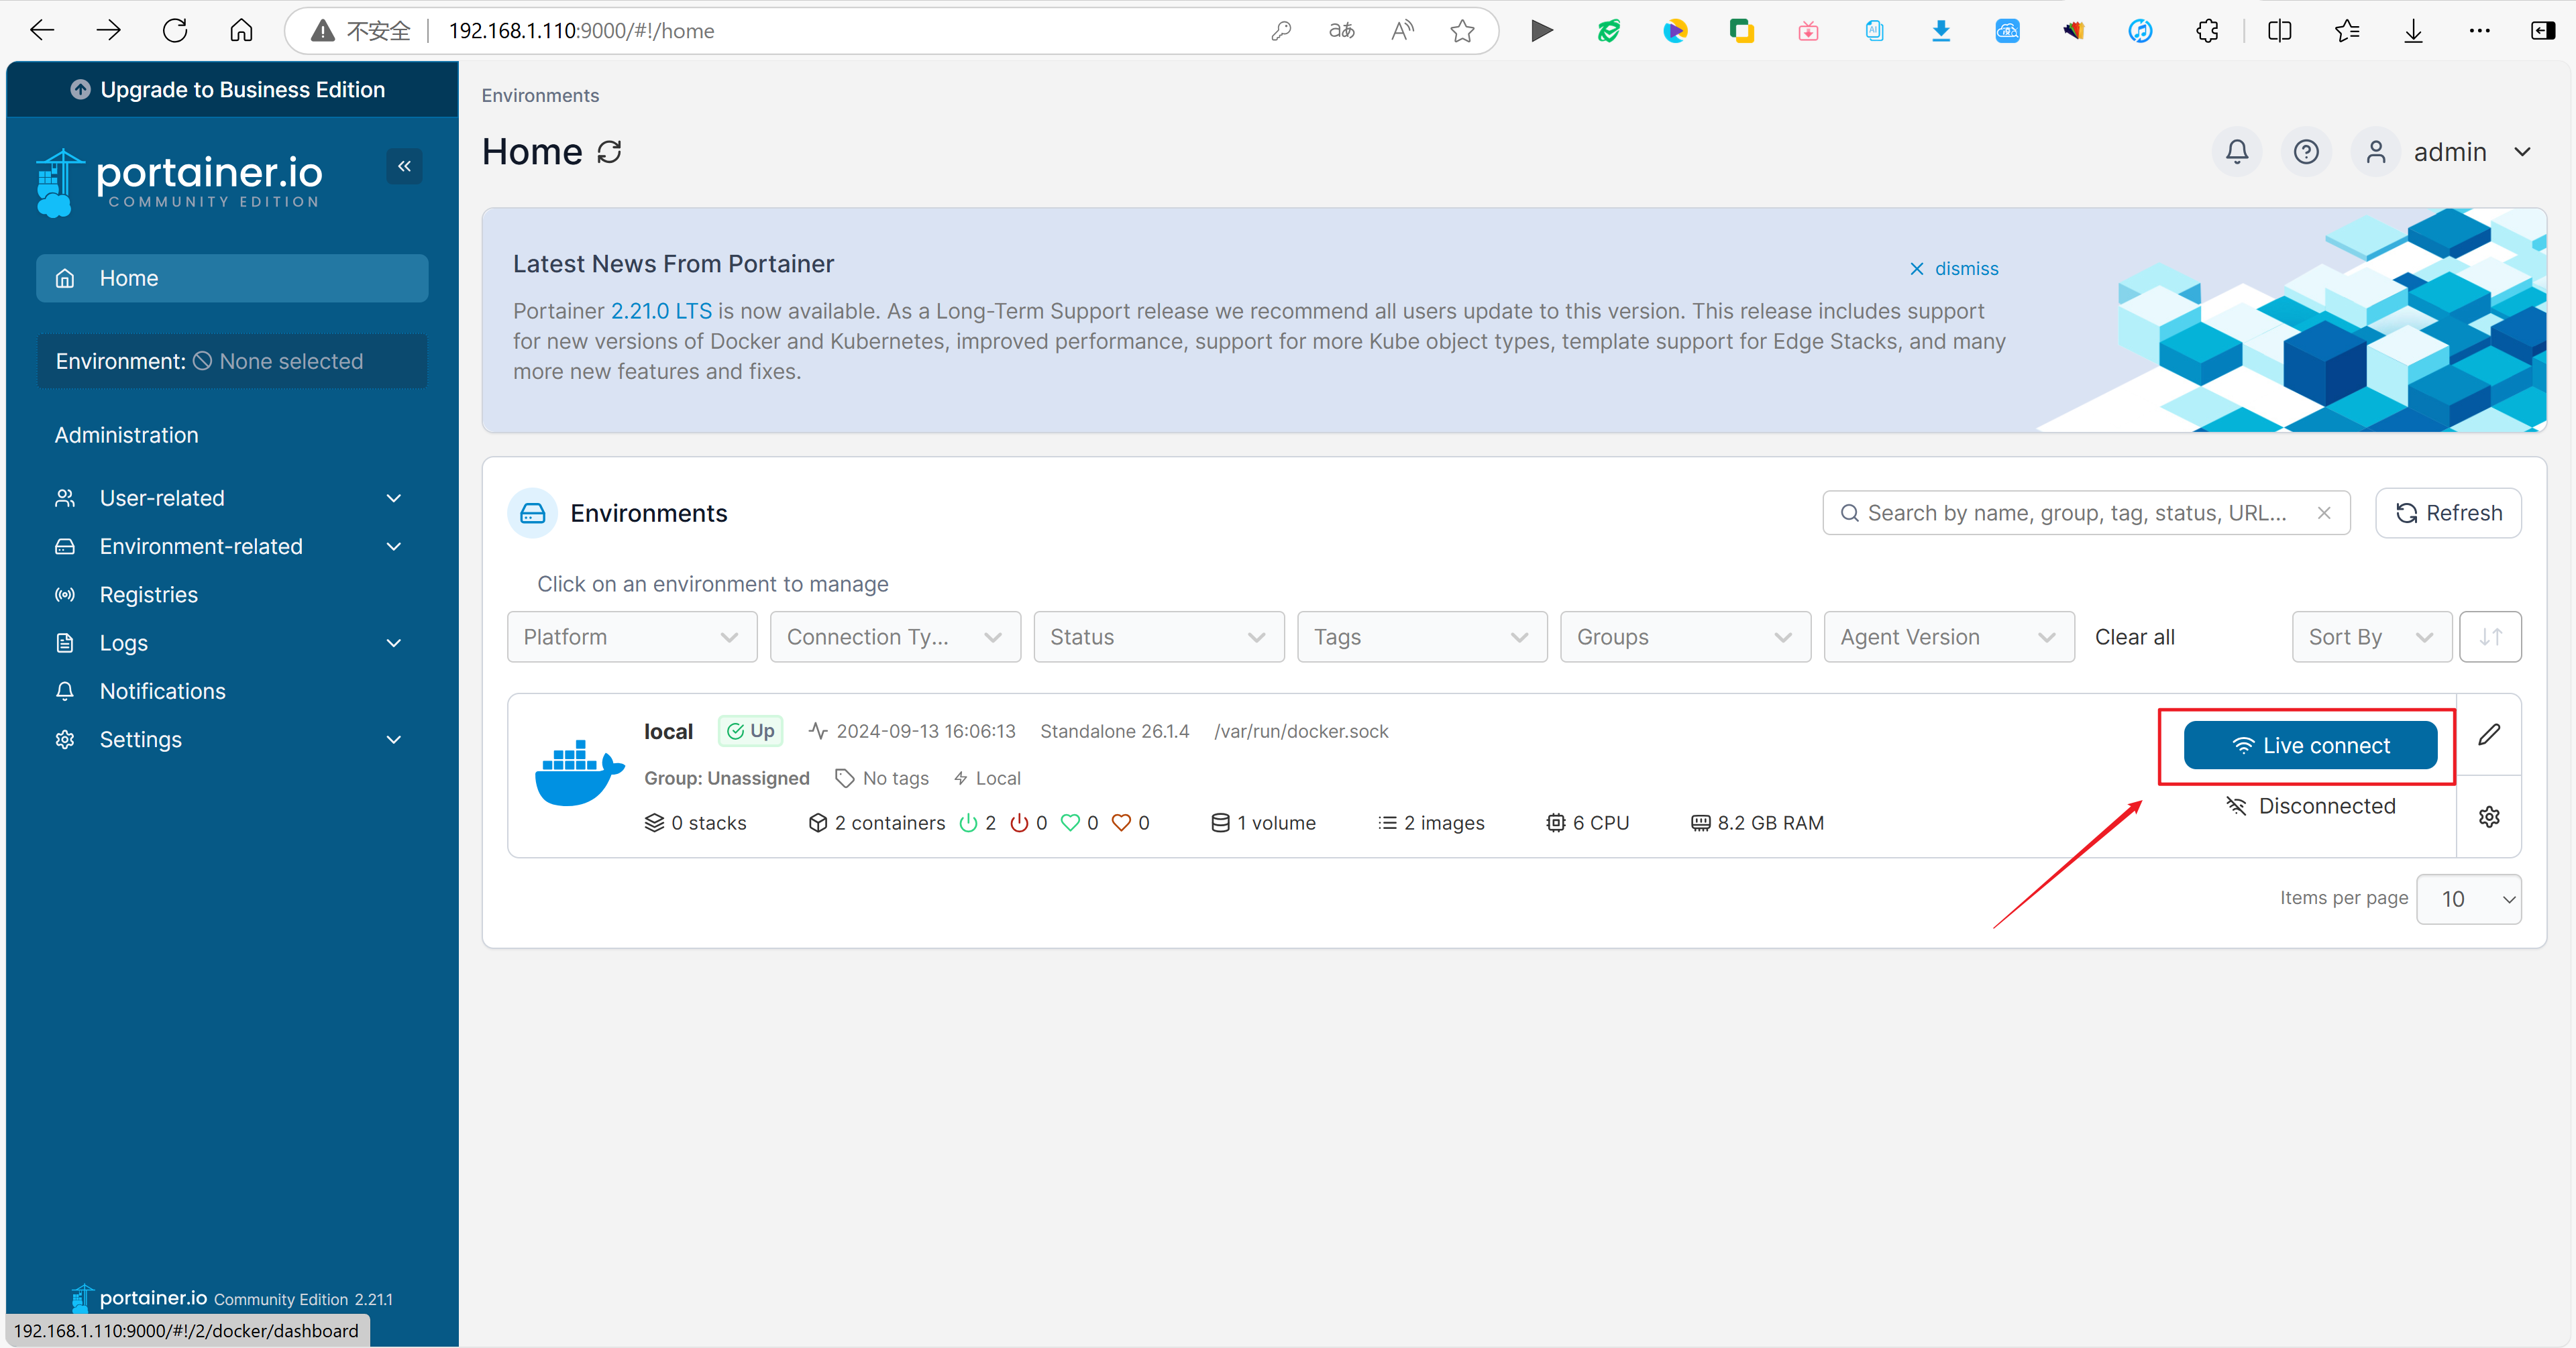
Task: Clear the environment search with X icon
Action: coord(2324,513)
